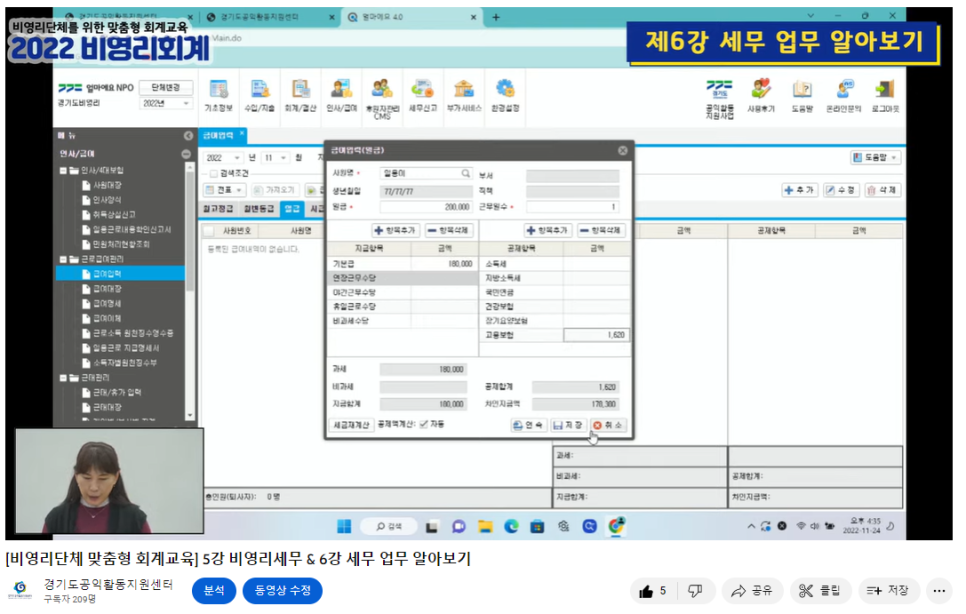
Task: Open 사원대장 in the sidebar tree
Action: (x=107, y=185)
